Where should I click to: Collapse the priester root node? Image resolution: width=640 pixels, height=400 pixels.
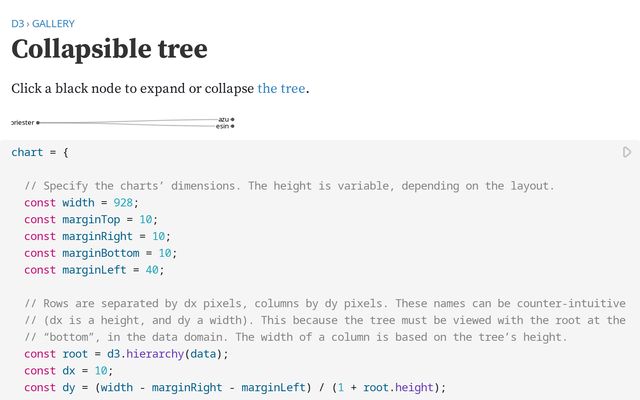tap(38, 122)
